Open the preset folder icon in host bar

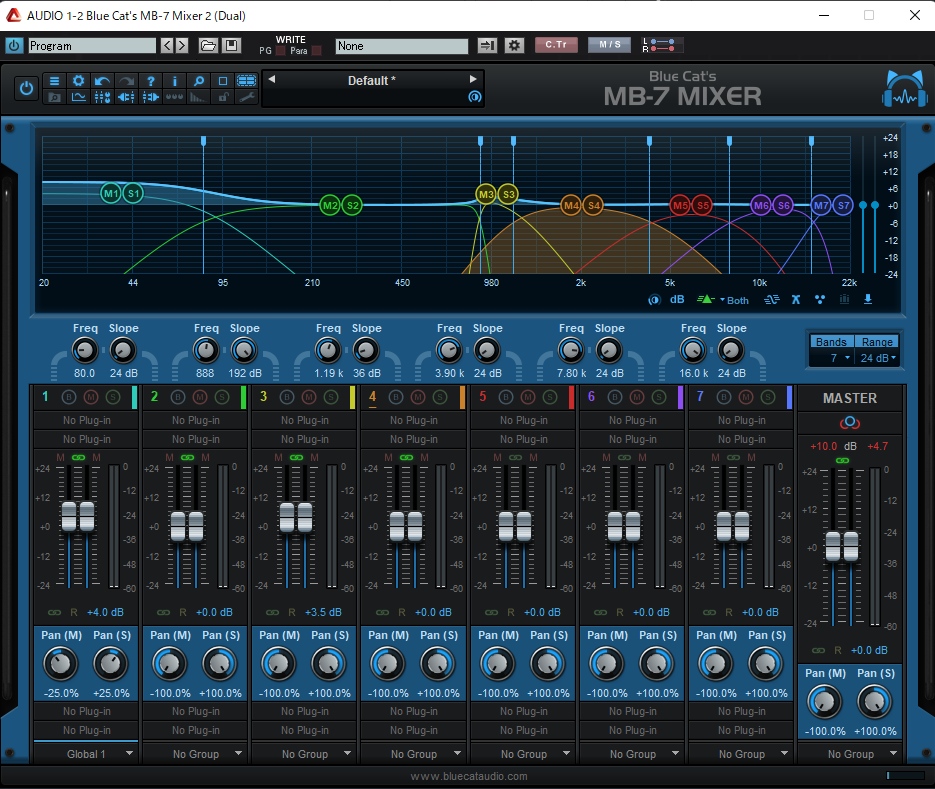[208, 45]
